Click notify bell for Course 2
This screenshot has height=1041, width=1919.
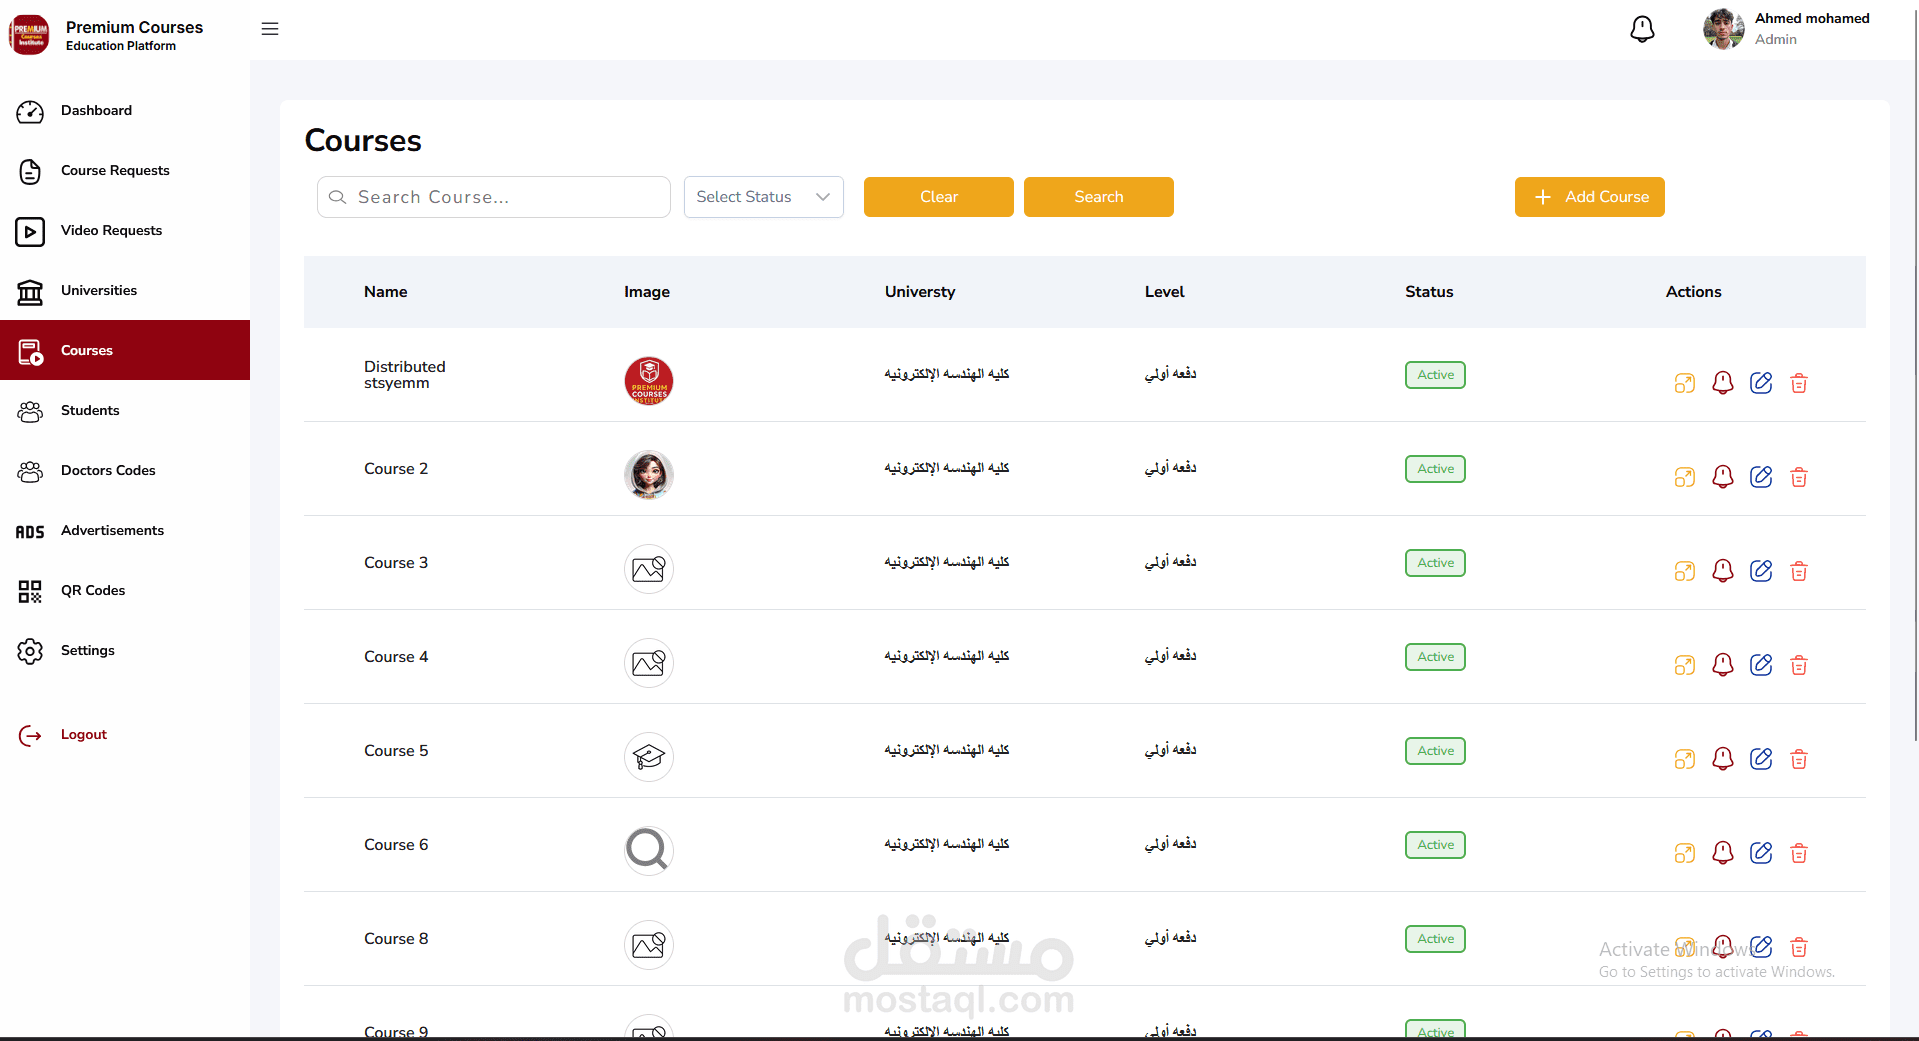1723,477
